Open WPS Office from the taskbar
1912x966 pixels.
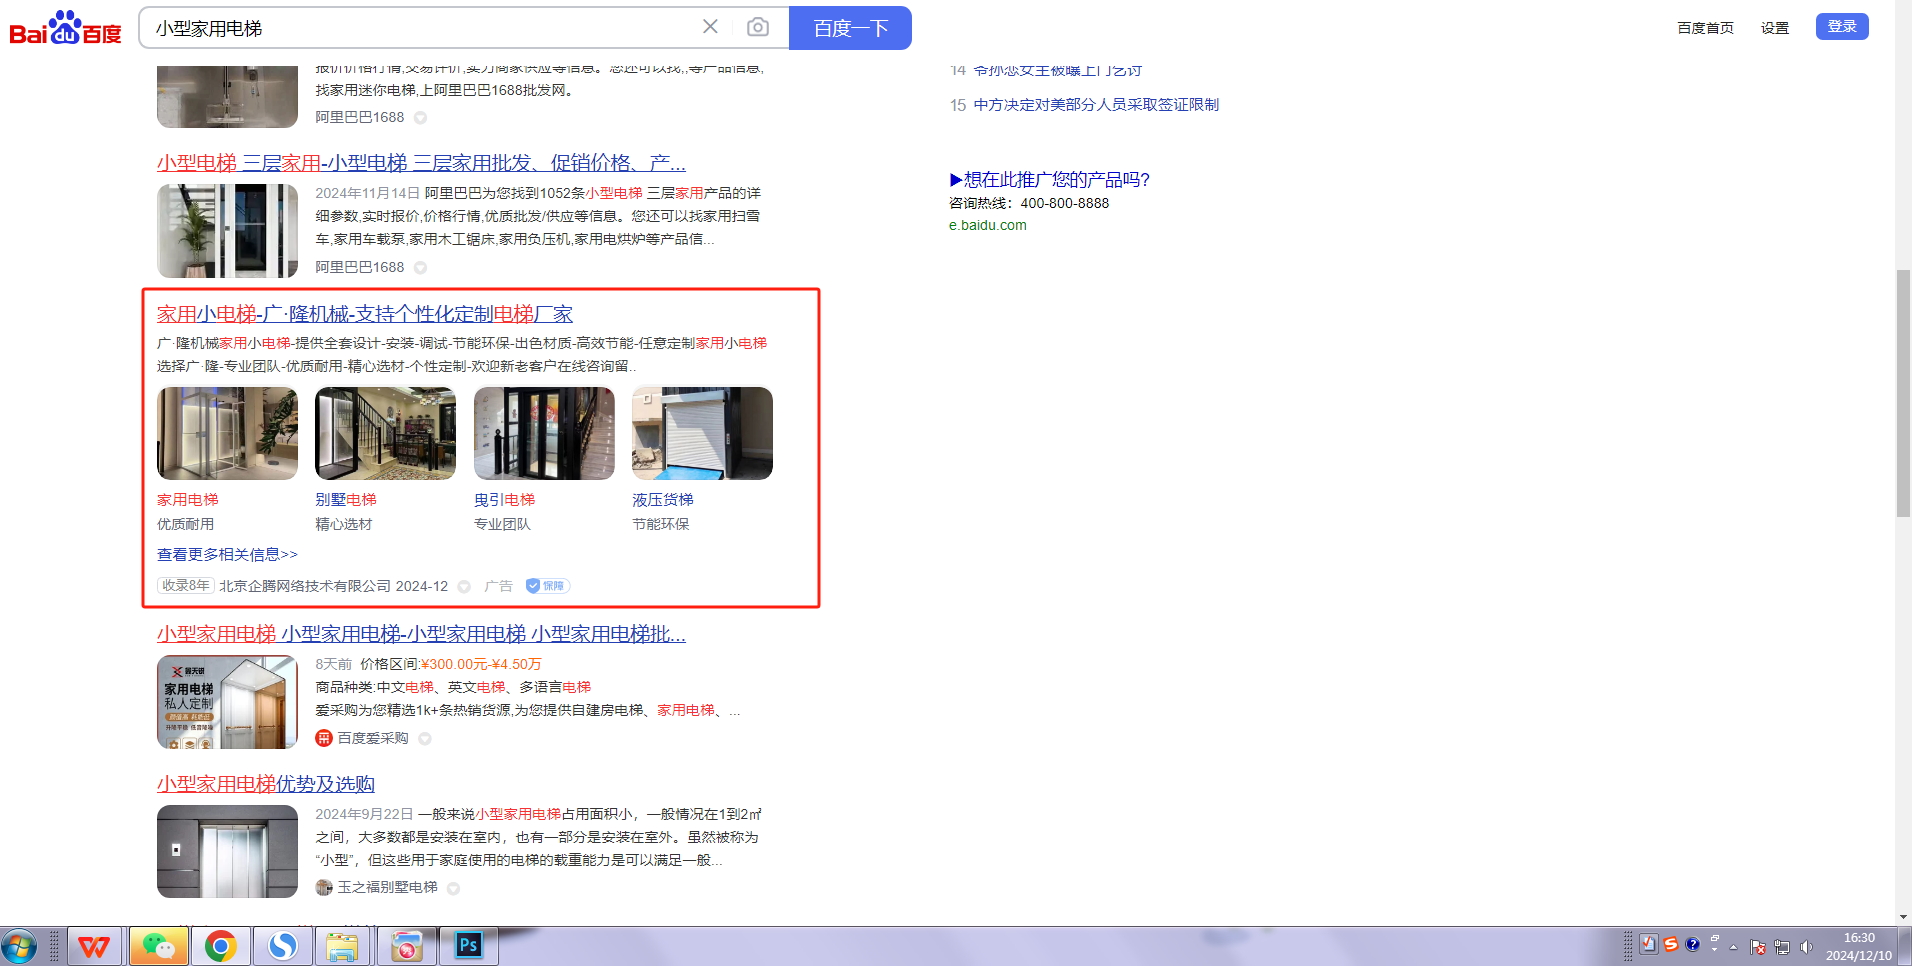[95, 945]
